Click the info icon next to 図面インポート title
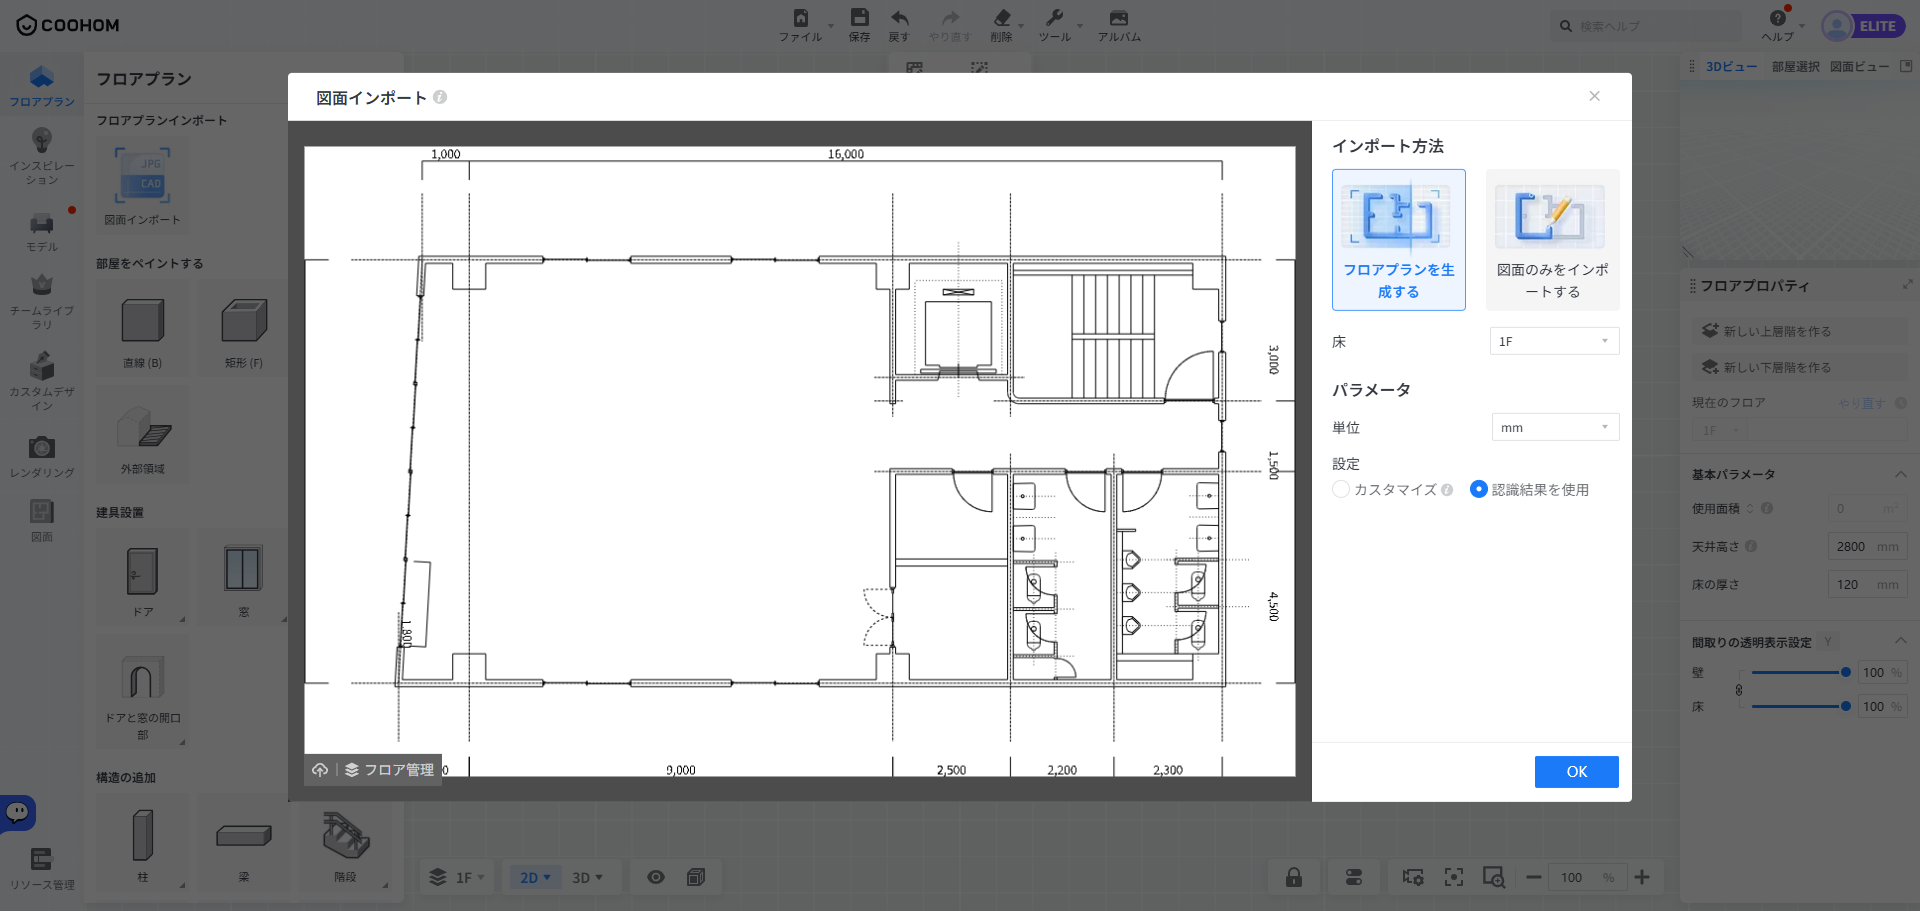The image size is (1920, 911). pos(440,97)
